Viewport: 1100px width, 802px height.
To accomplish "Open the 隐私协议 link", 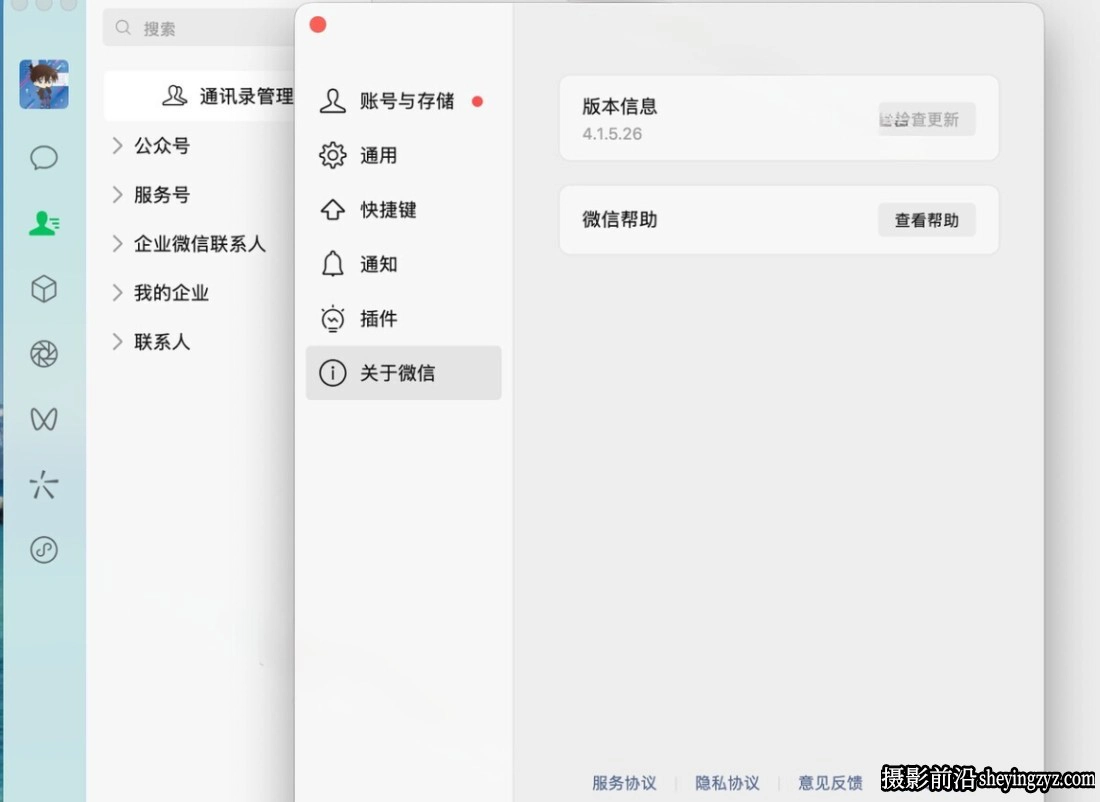I will (727, 782).
